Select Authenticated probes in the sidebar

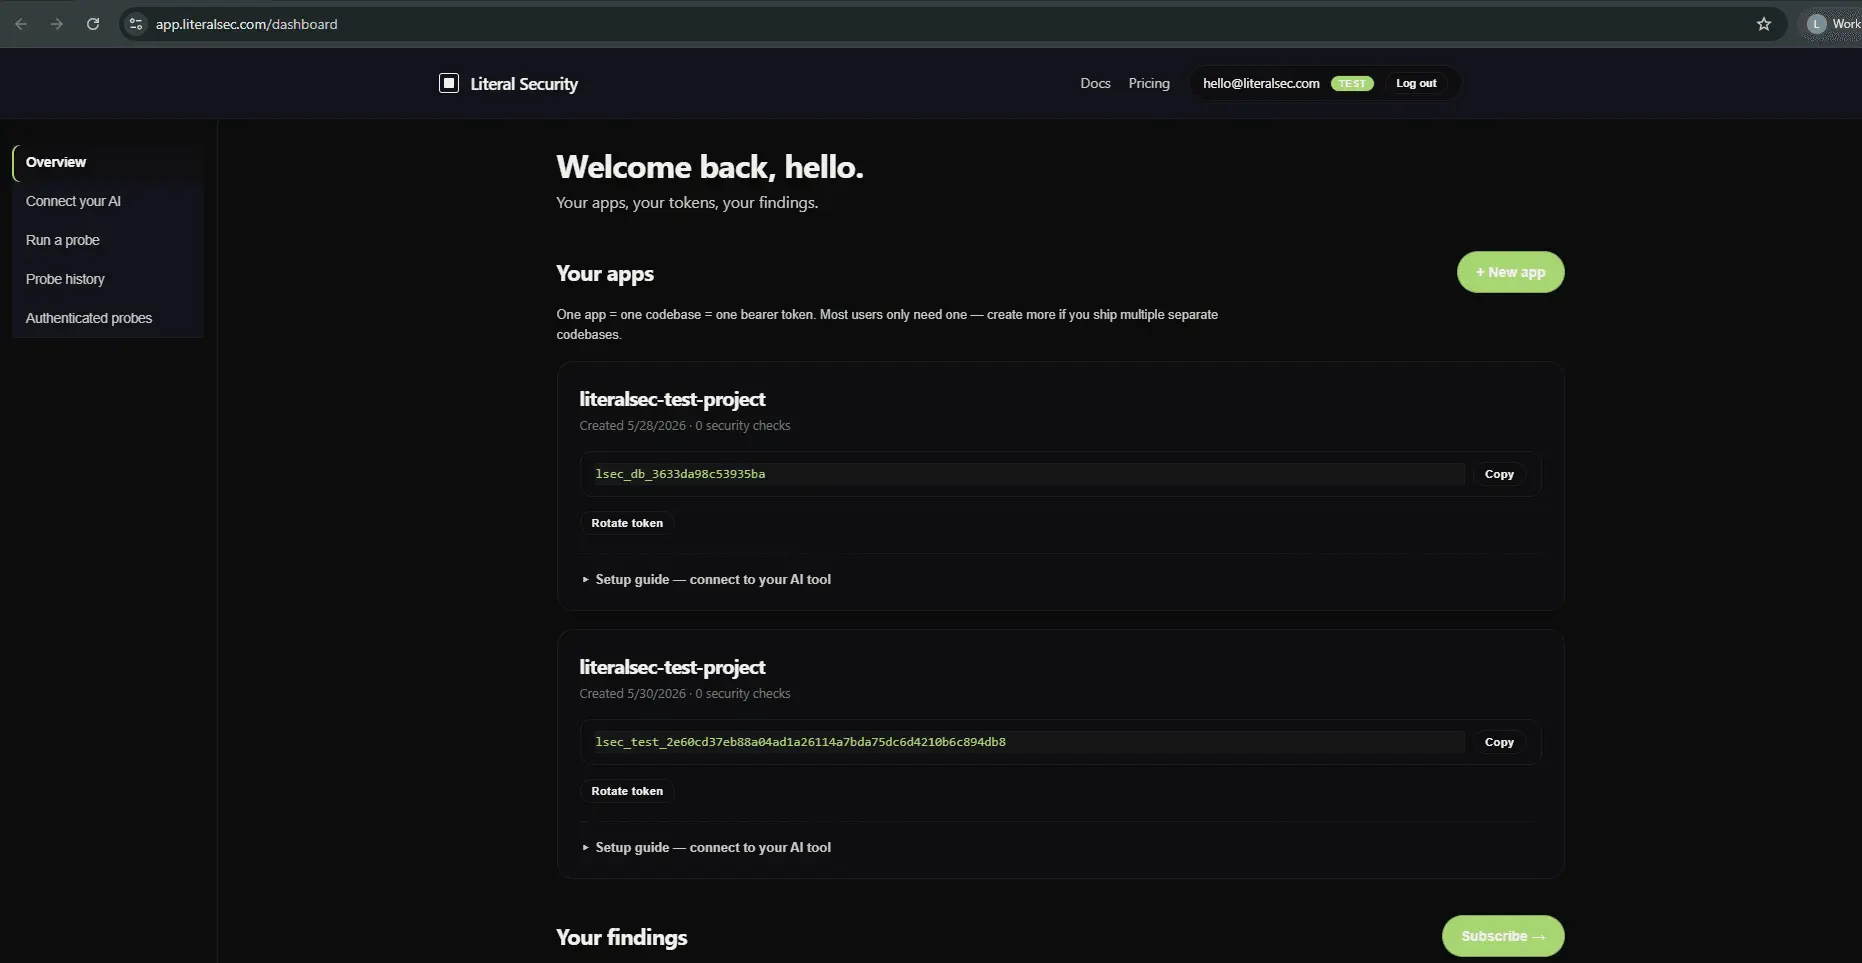108,318
